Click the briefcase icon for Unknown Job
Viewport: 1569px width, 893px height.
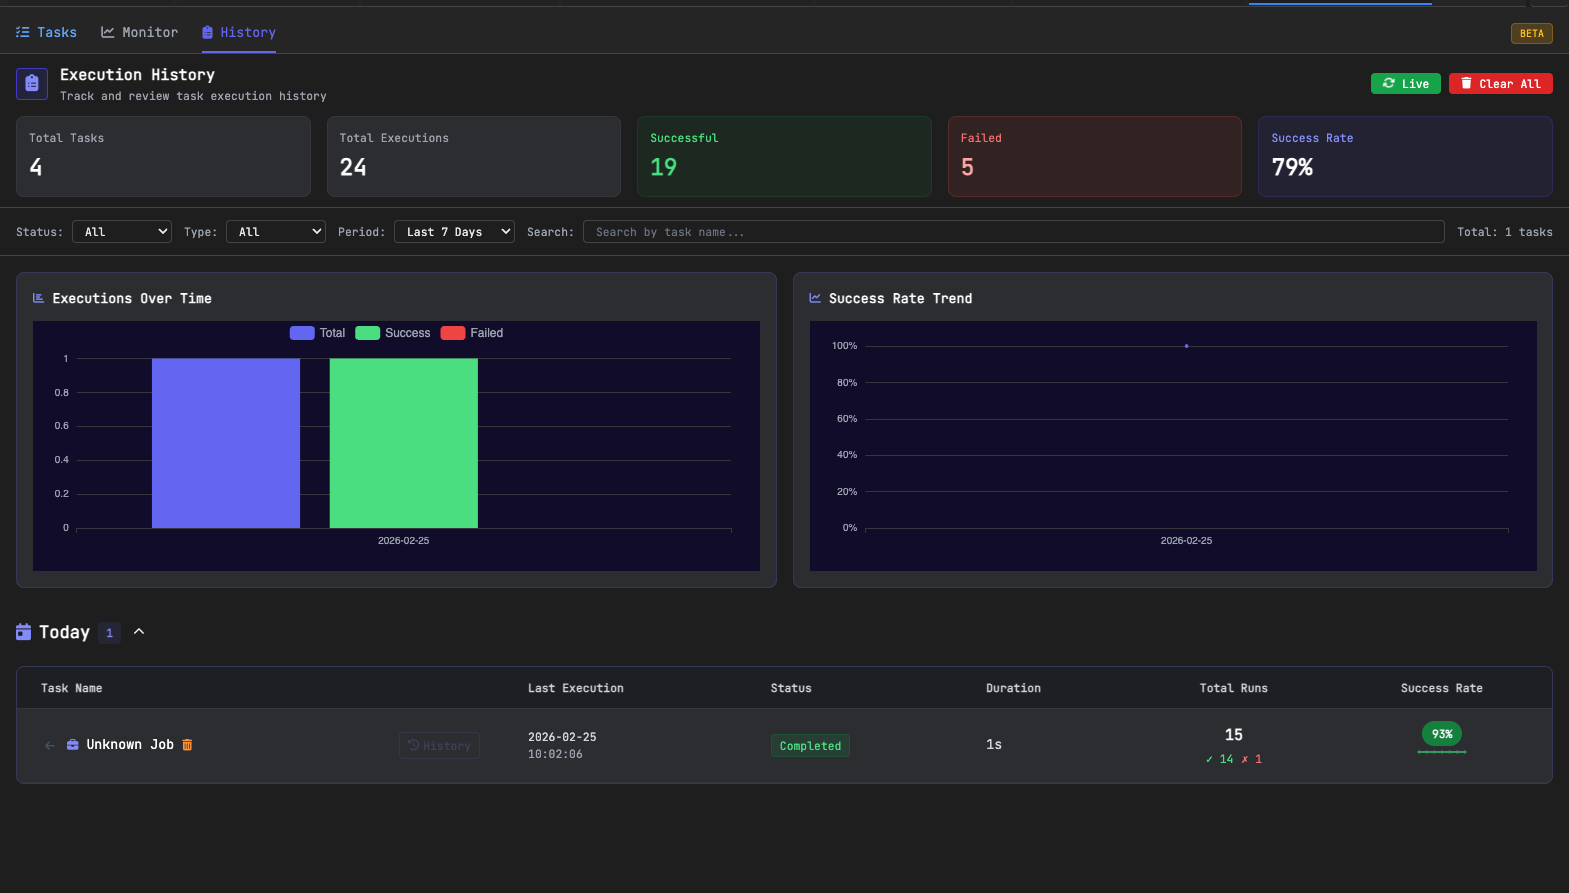[72, 745]
